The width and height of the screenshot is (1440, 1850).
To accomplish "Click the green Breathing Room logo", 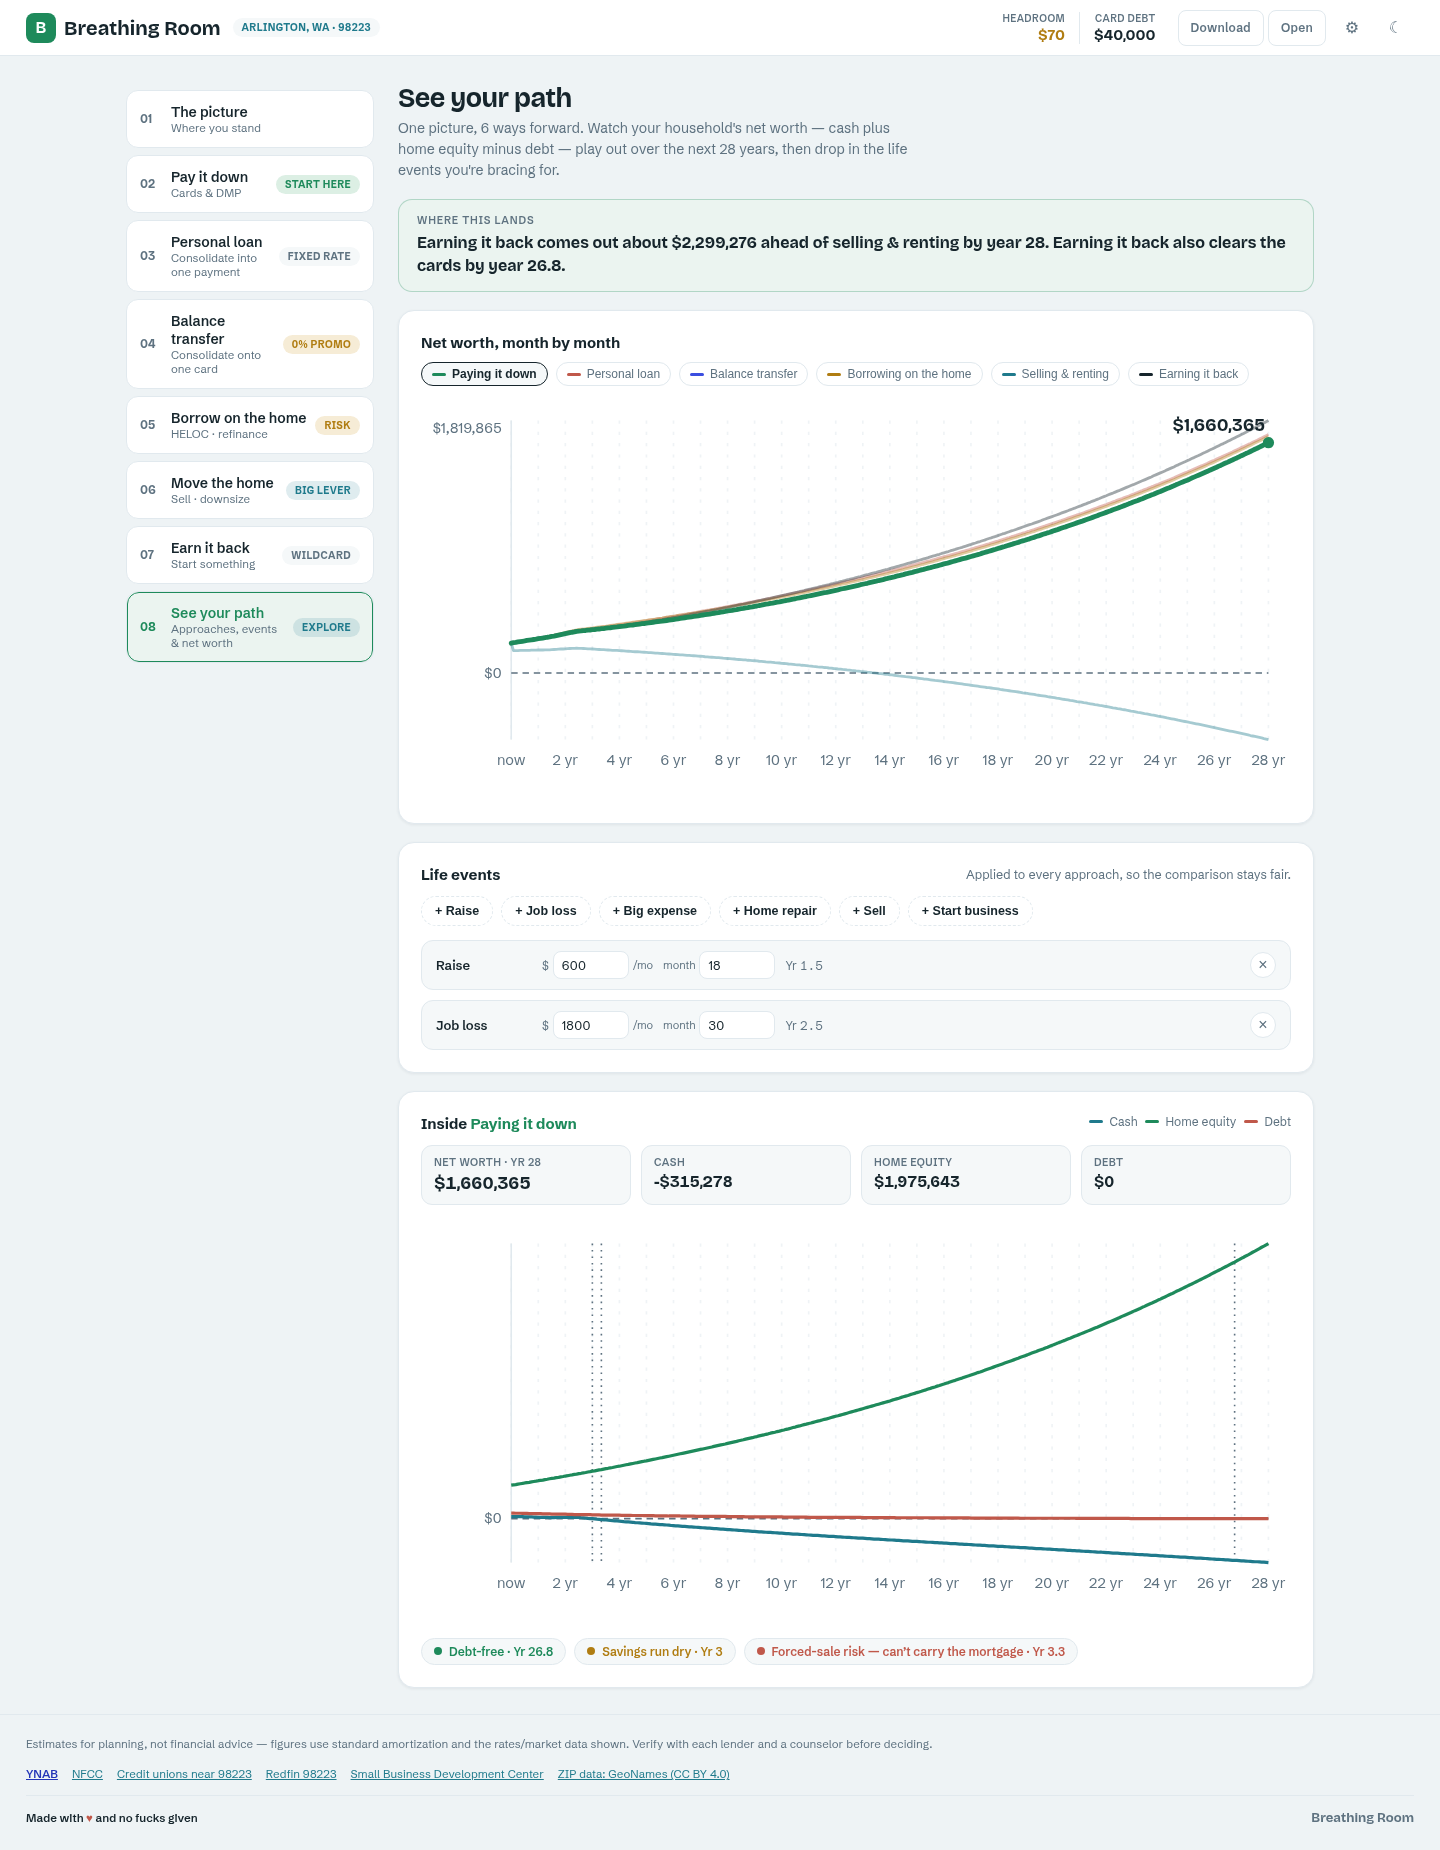I will point(41,28).
